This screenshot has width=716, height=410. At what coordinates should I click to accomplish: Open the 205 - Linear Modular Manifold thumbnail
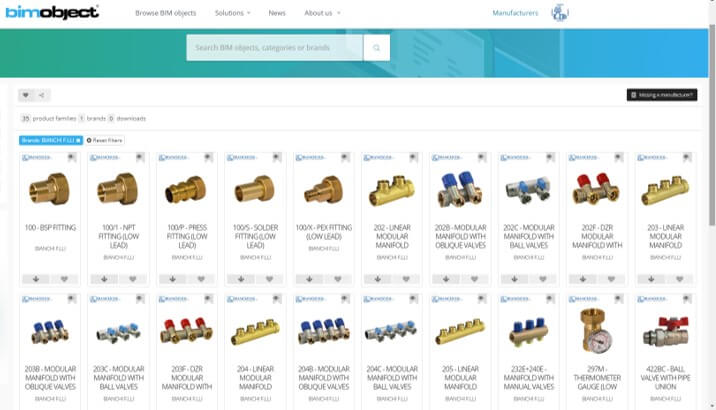[x=460, y=332]
